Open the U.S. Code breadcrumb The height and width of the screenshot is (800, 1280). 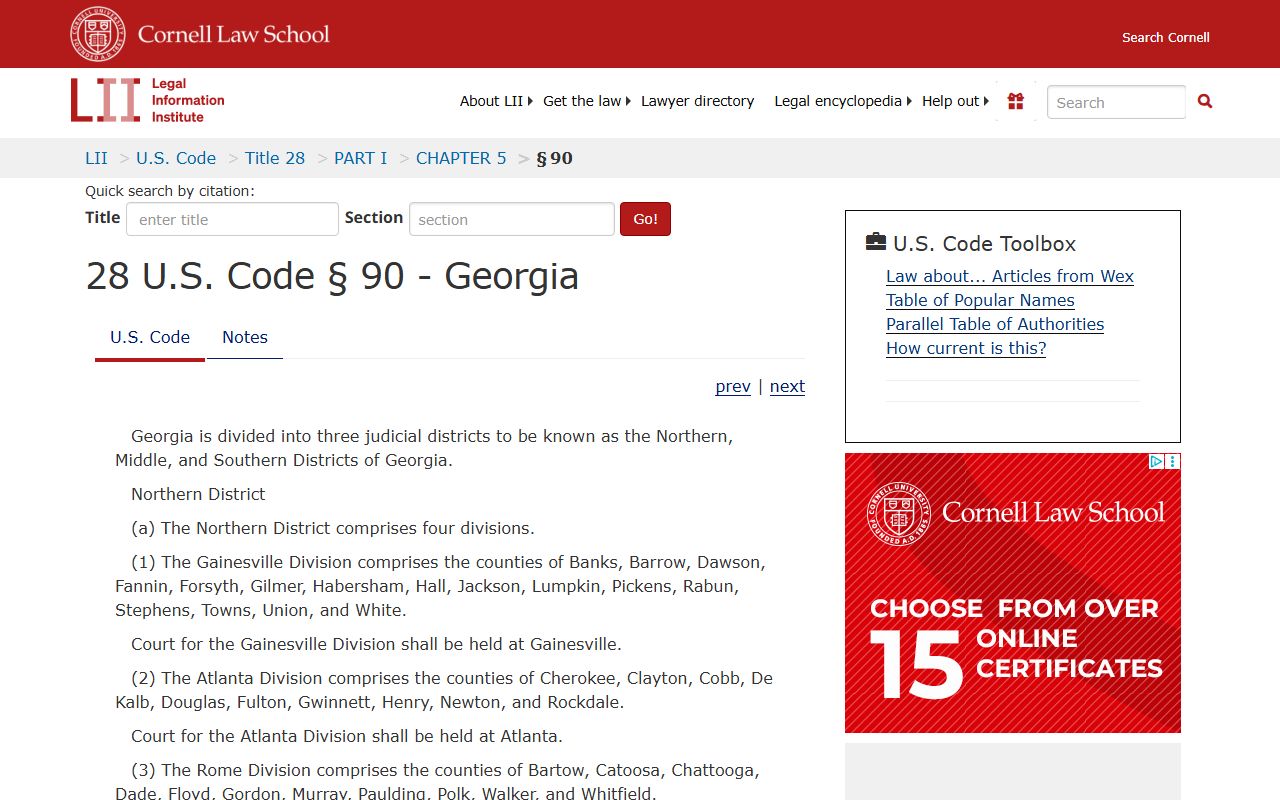click(x=176, y=158)
